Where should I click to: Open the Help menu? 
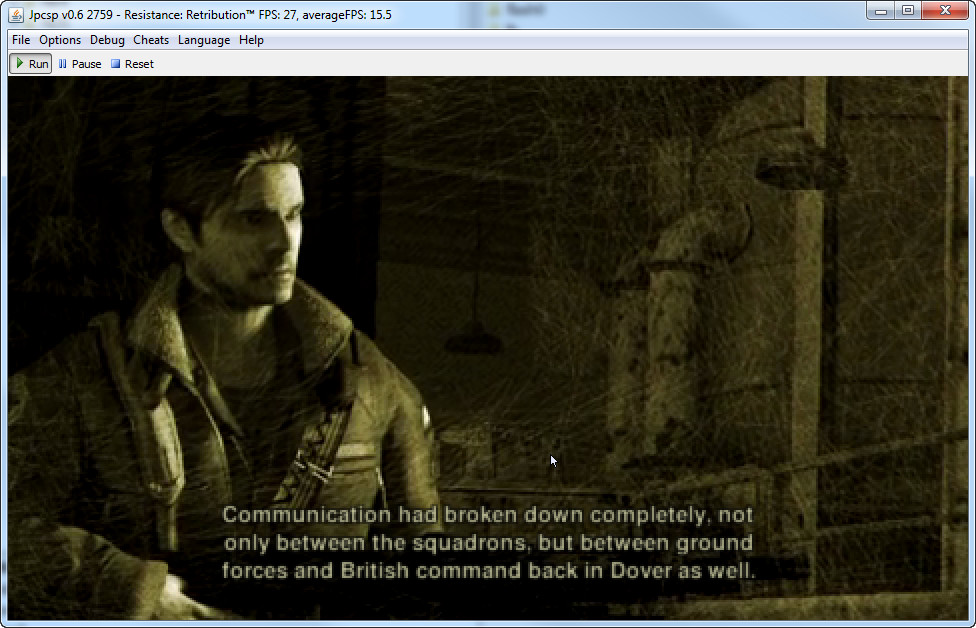click(251, 40)
